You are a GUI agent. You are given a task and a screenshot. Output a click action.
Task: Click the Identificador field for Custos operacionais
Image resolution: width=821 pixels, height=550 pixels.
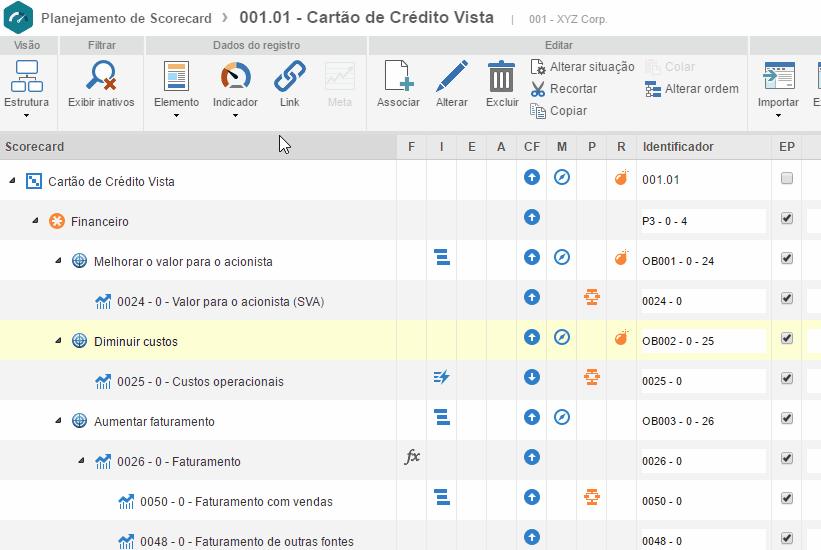702,381
